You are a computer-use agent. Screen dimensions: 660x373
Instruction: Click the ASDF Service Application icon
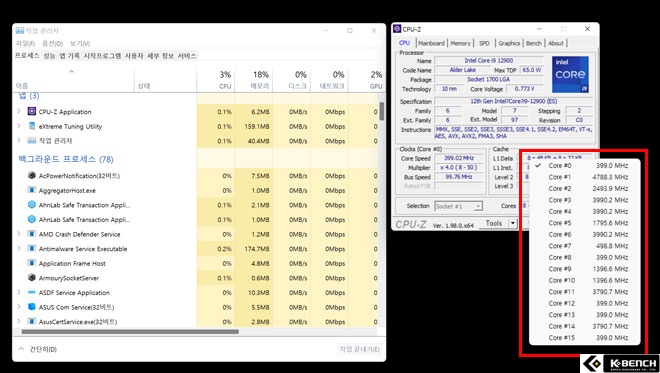click(x=32, y=292)
